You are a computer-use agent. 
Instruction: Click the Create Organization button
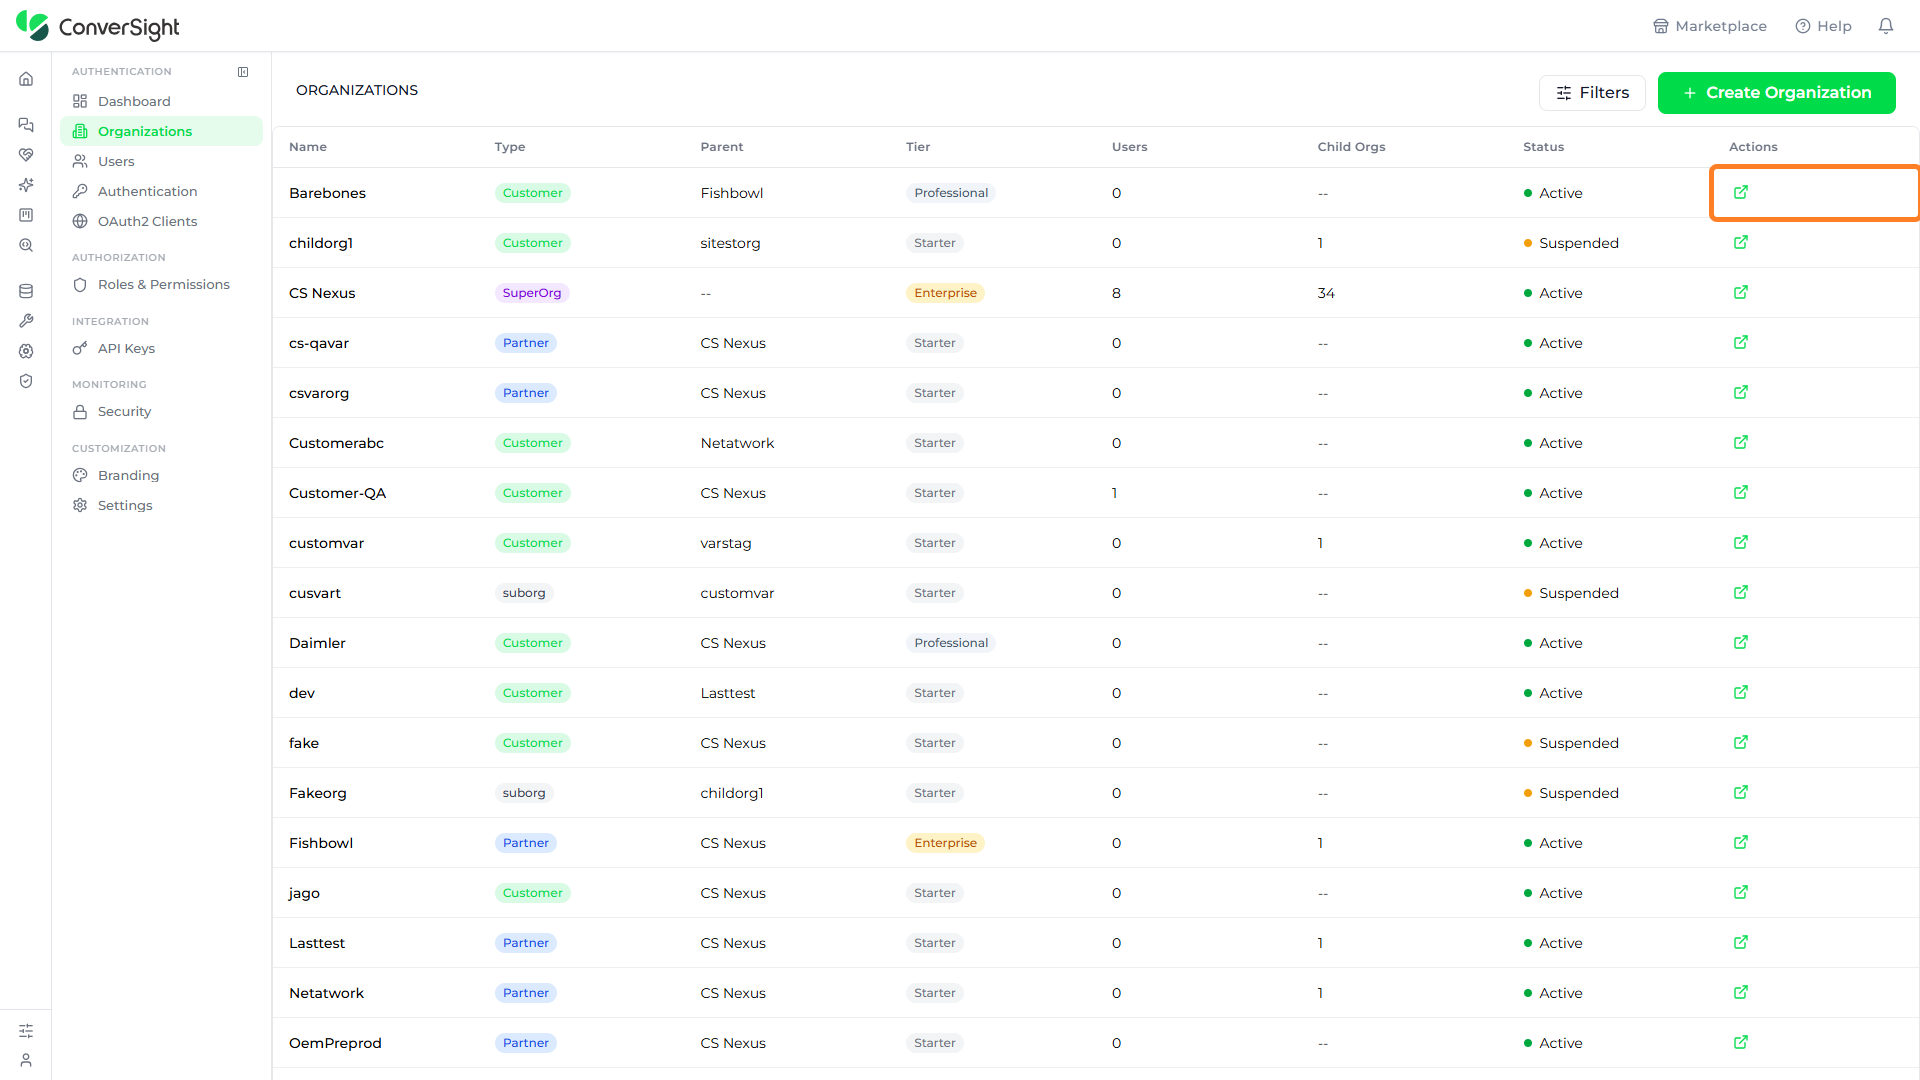coord(1776,93)
